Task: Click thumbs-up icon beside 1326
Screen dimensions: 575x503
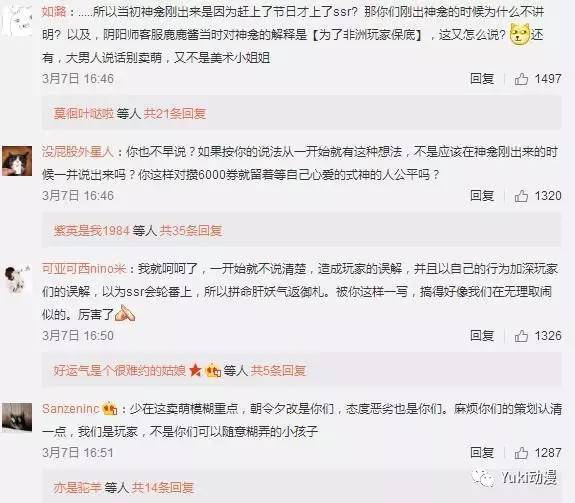Action: pyautogui.click(x=521, y=336)
